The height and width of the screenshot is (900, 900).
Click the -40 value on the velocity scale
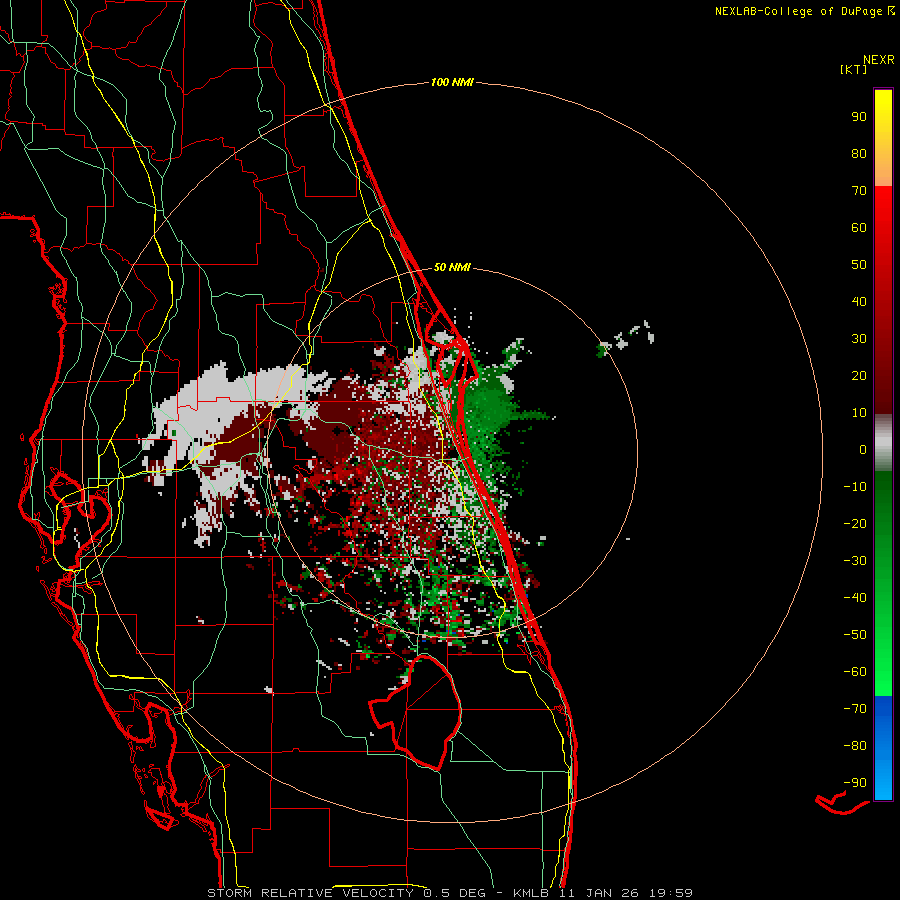point(855,598)
